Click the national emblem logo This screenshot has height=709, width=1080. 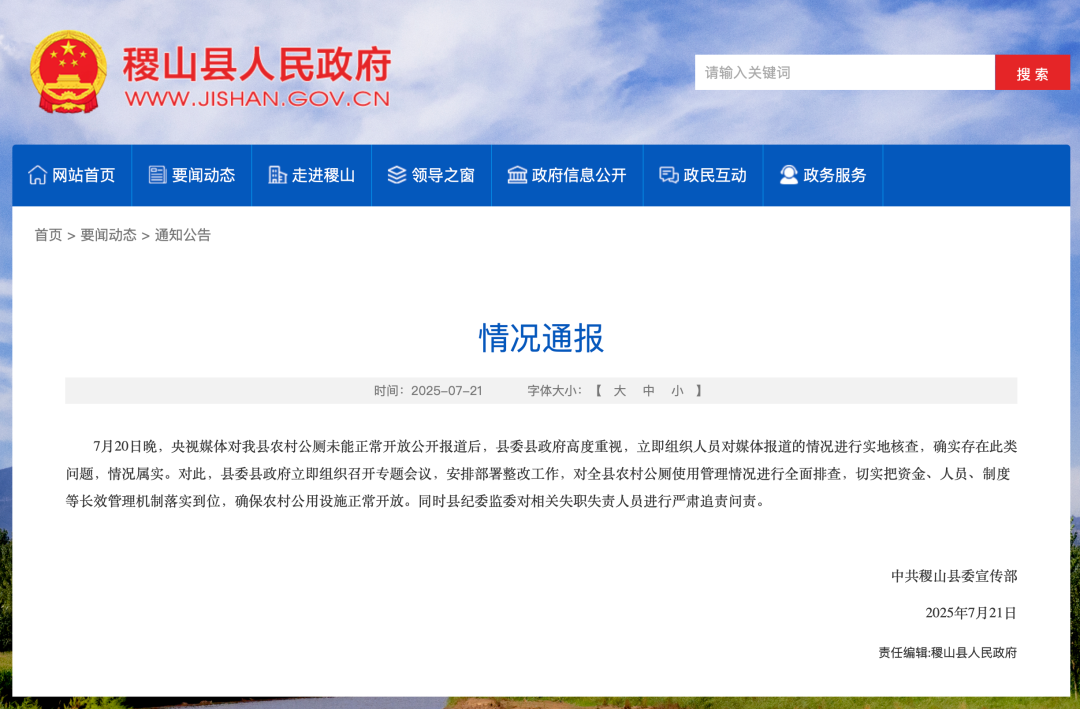pos(67,73)
